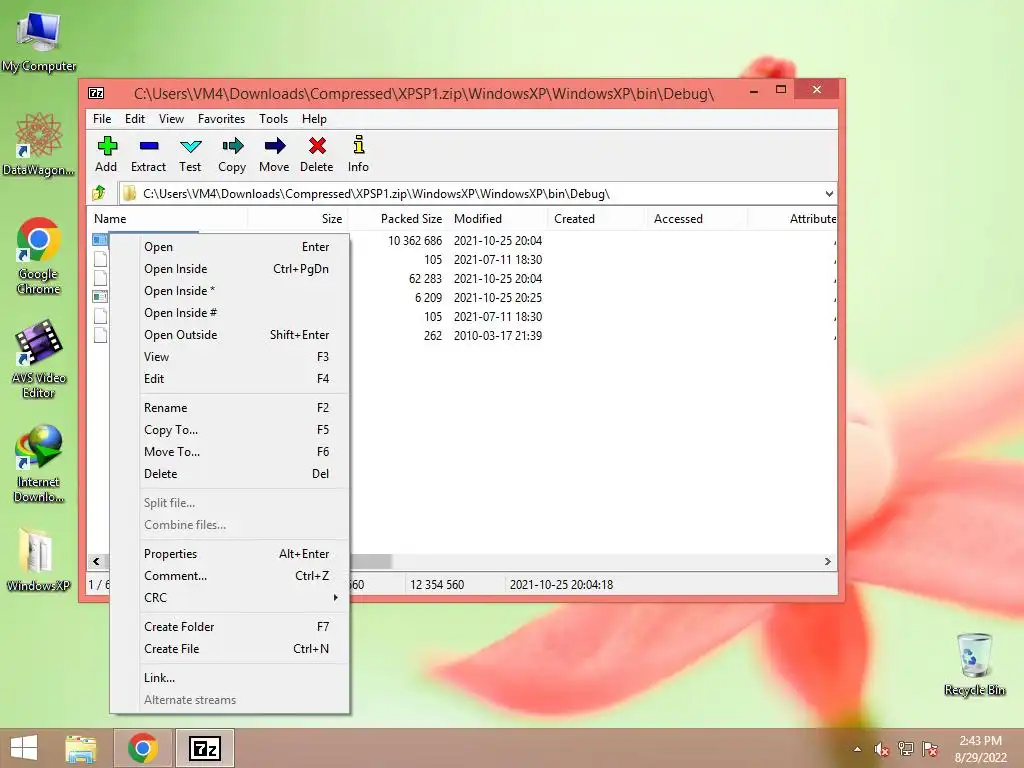Select row modified 2010-03-17 21:39
The width and height of the screenshot is (1024, 768).
pos(463,336)
